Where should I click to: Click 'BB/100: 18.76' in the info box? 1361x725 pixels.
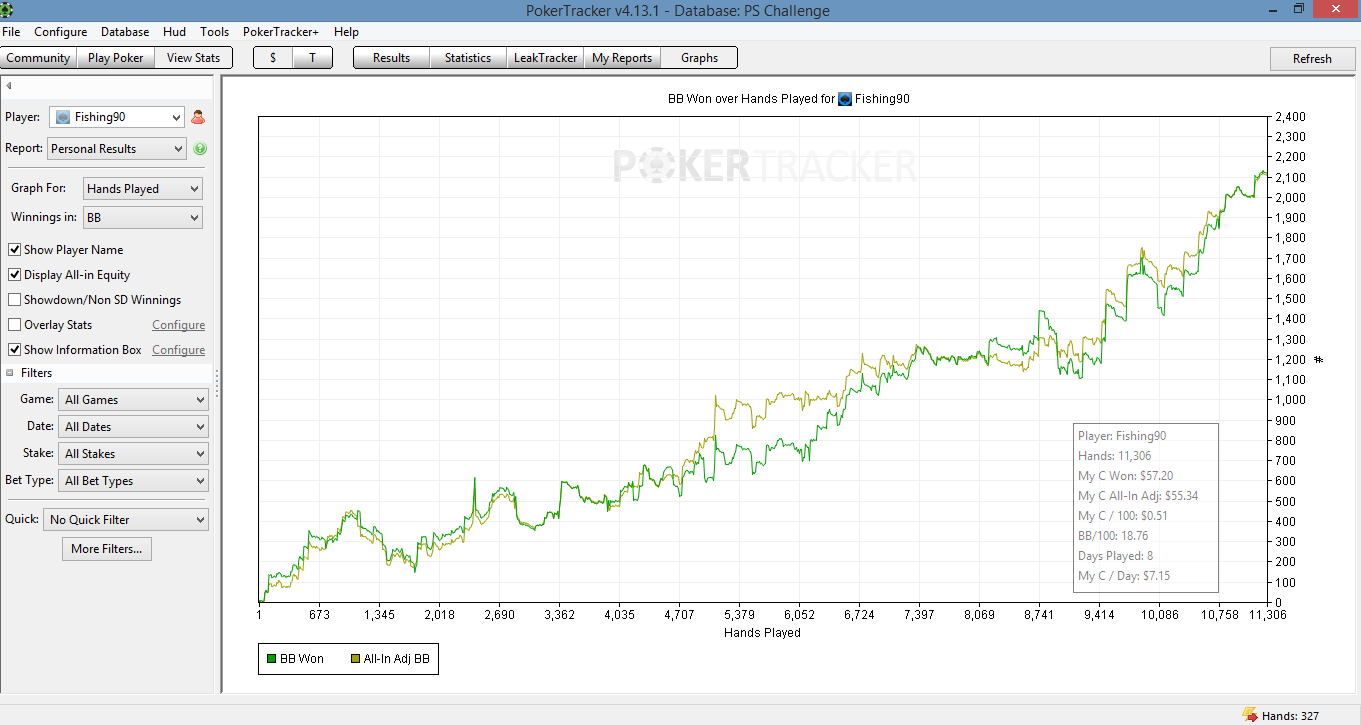(x=1113, y=536)
